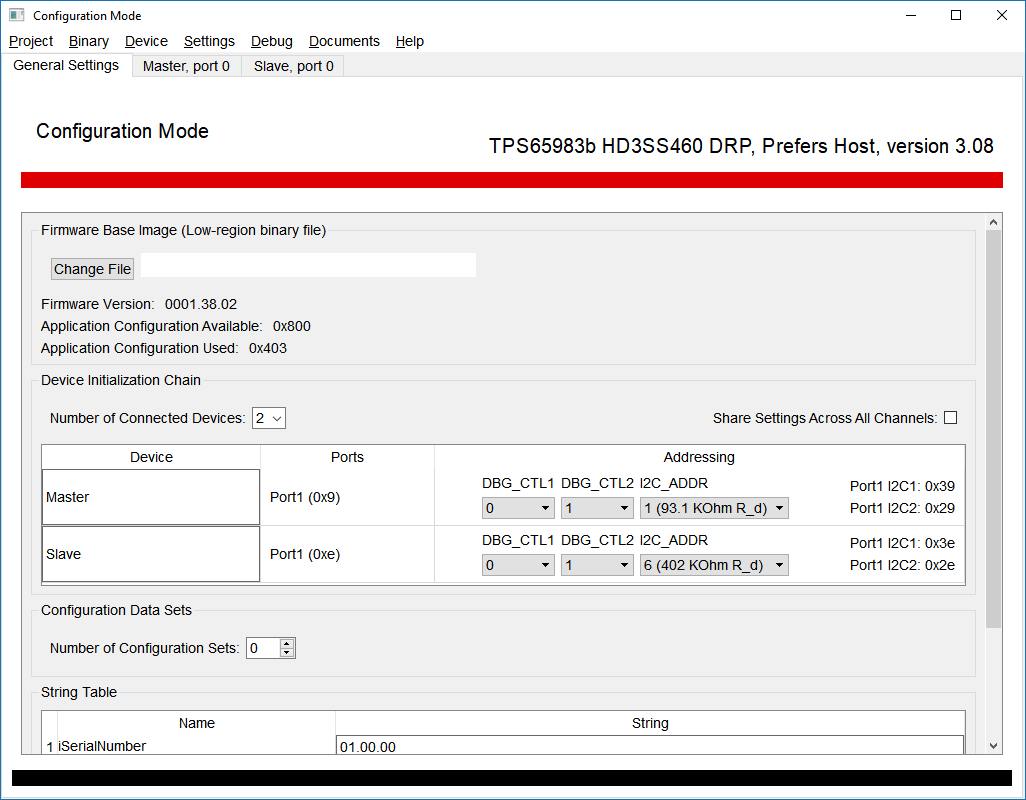The height and width of the screenshot is (800, 1026).
Task: Open Master I2C_ADDR dropdown
Action: [x=714, y=508]
